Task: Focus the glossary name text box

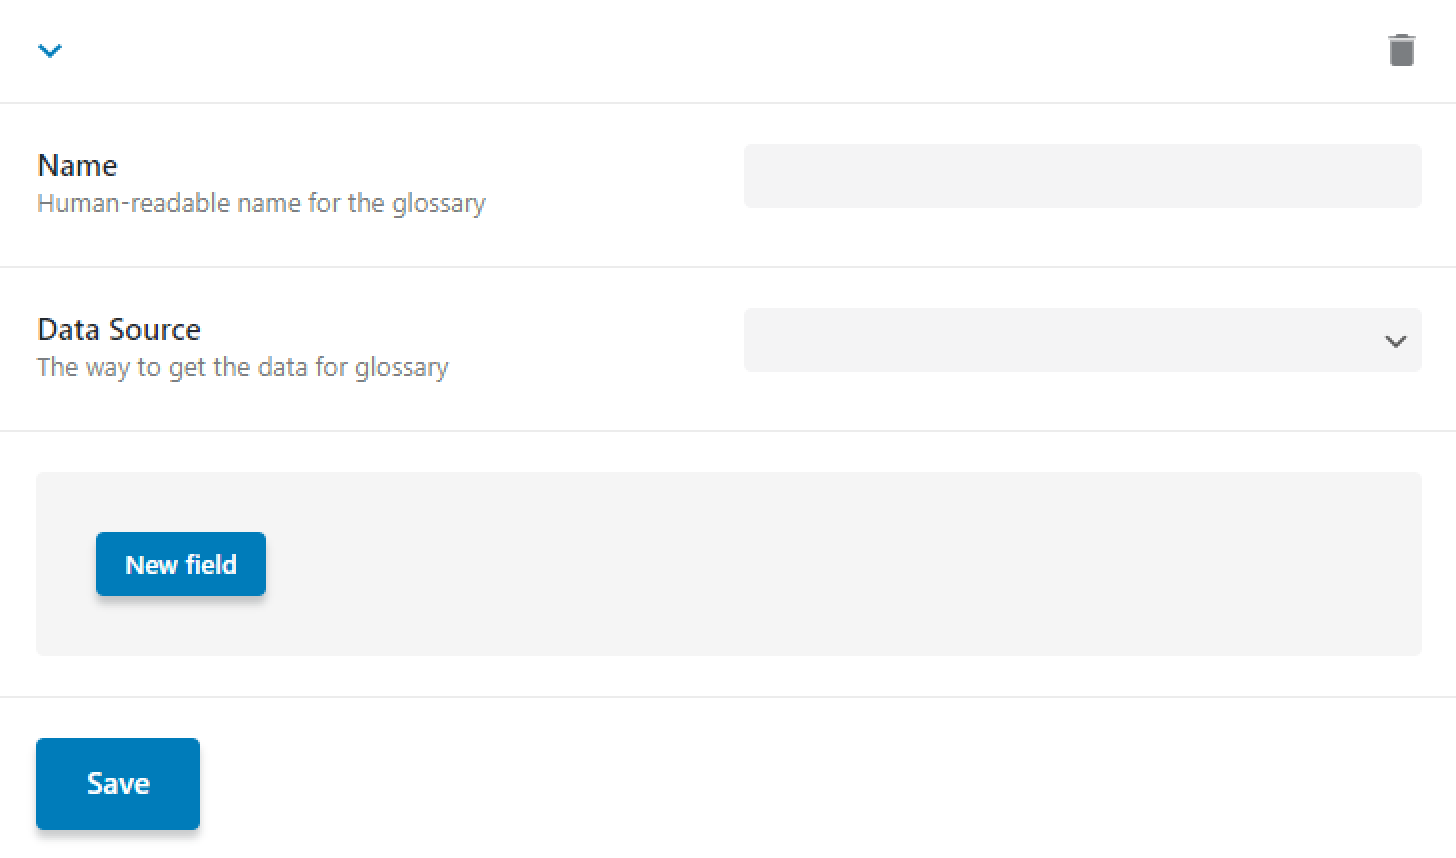Action: click(x=1082, y=176)
